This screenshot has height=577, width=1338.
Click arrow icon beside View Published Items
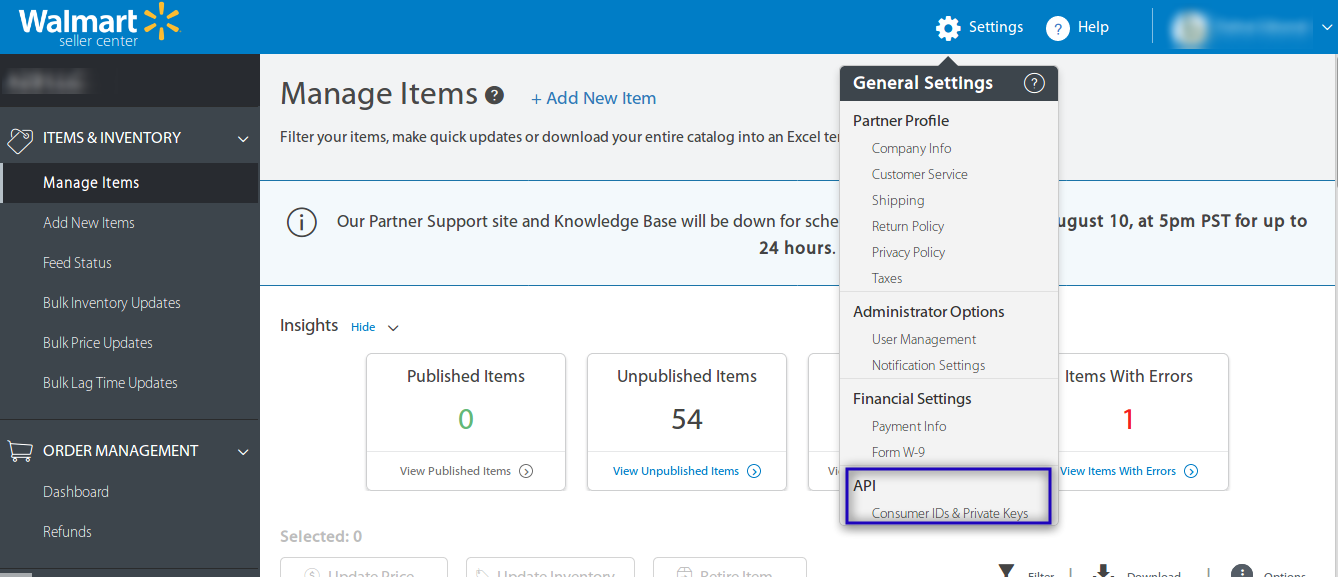coord(526,471)
